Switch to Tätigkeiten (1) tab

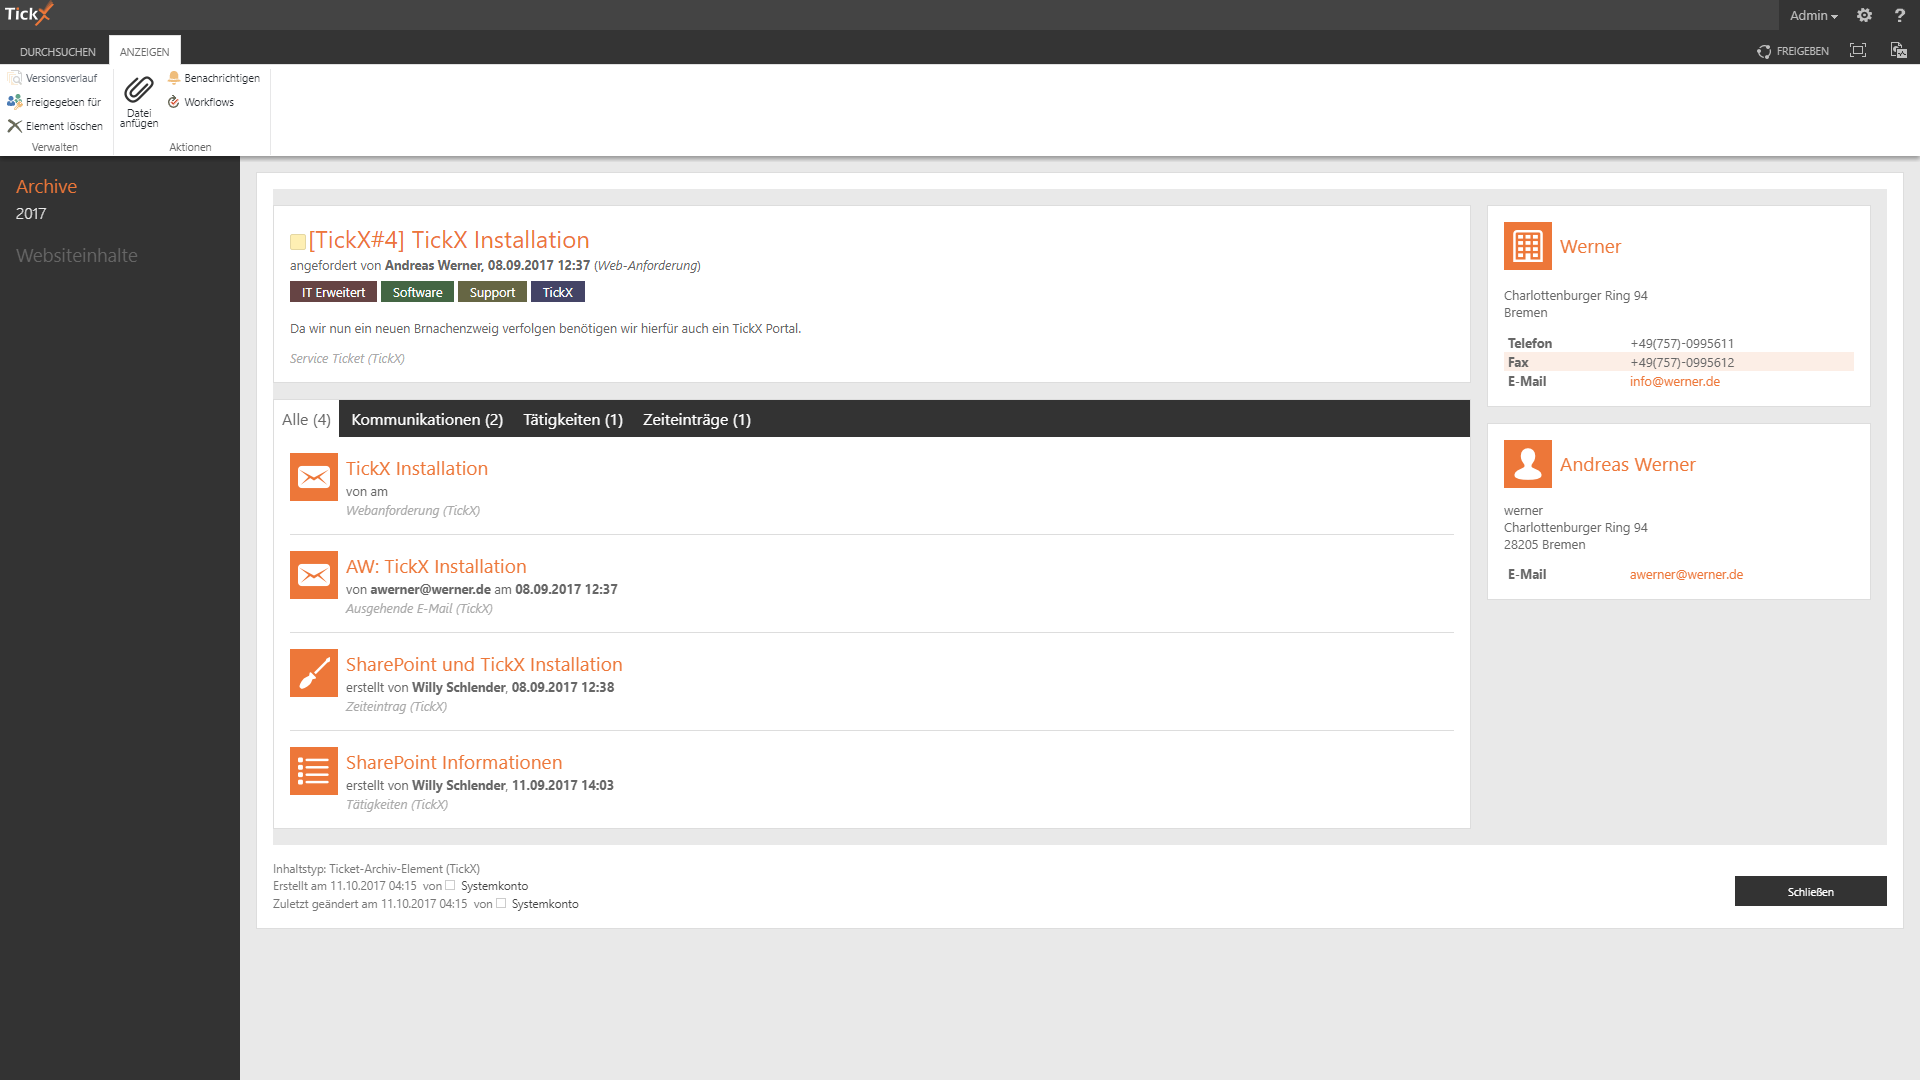point(573,419)
